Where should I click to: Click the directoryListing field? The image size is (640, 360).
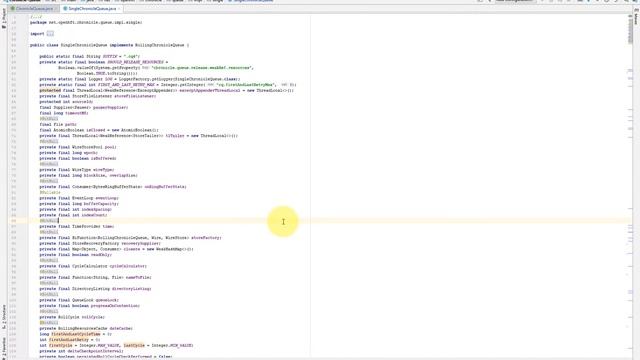(131, 289)
